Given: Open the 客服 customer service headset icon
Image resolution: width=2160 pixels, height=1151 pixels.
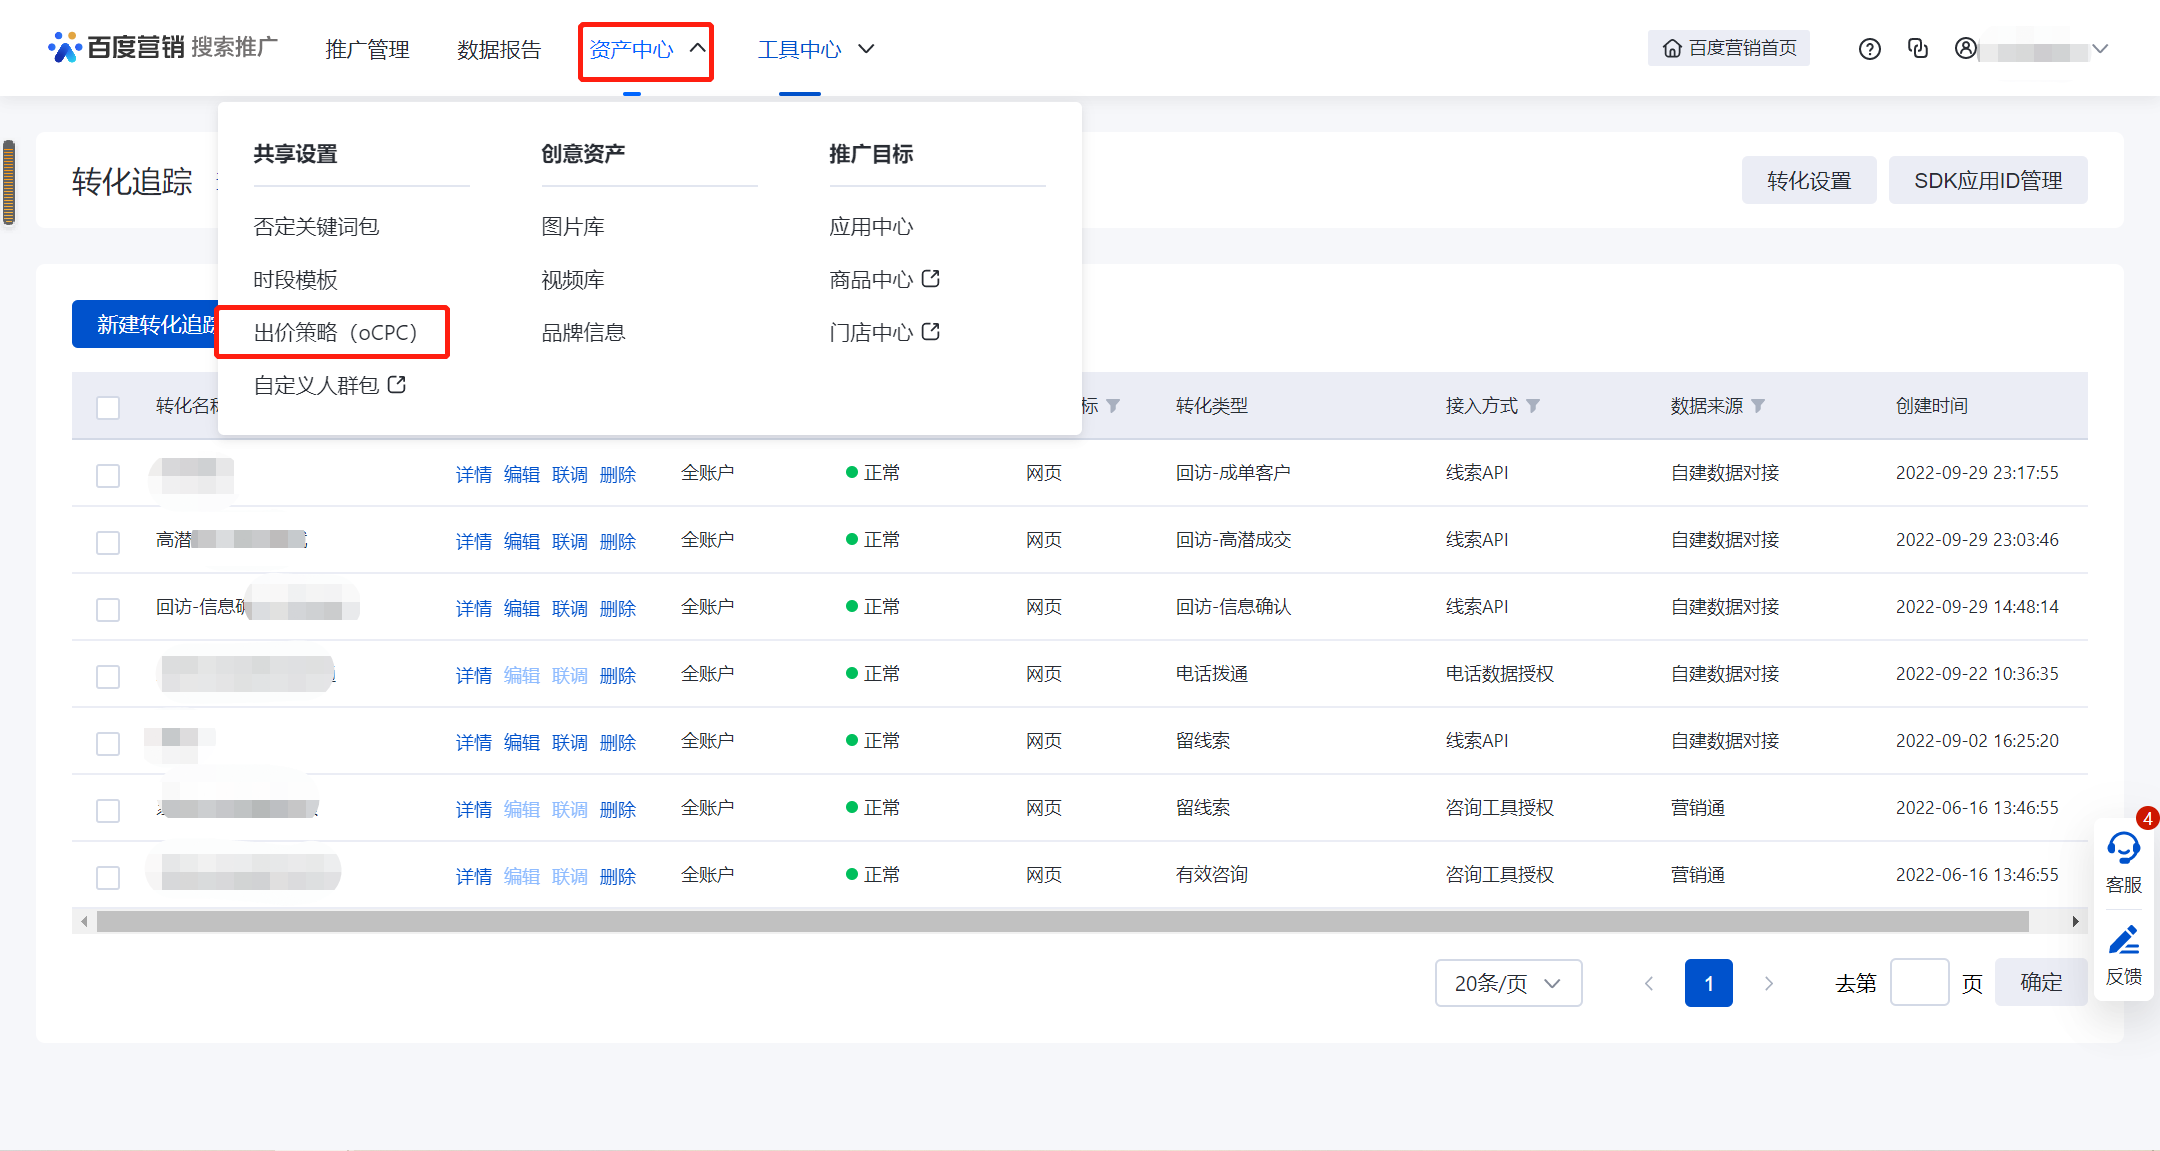Looking at the screenshot, I should coord(2123,849).
